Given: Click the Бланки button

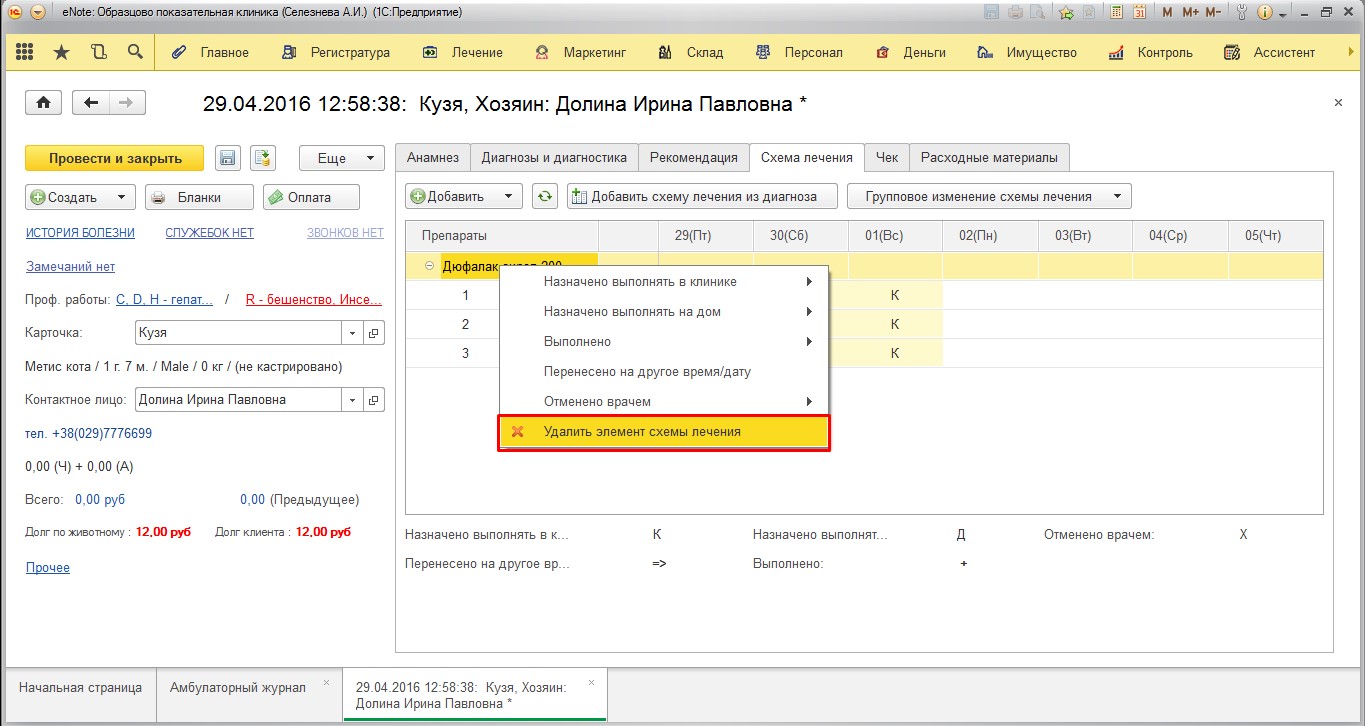Looking at the screenshot, I should pyautogui.click(x=199, y=197).
